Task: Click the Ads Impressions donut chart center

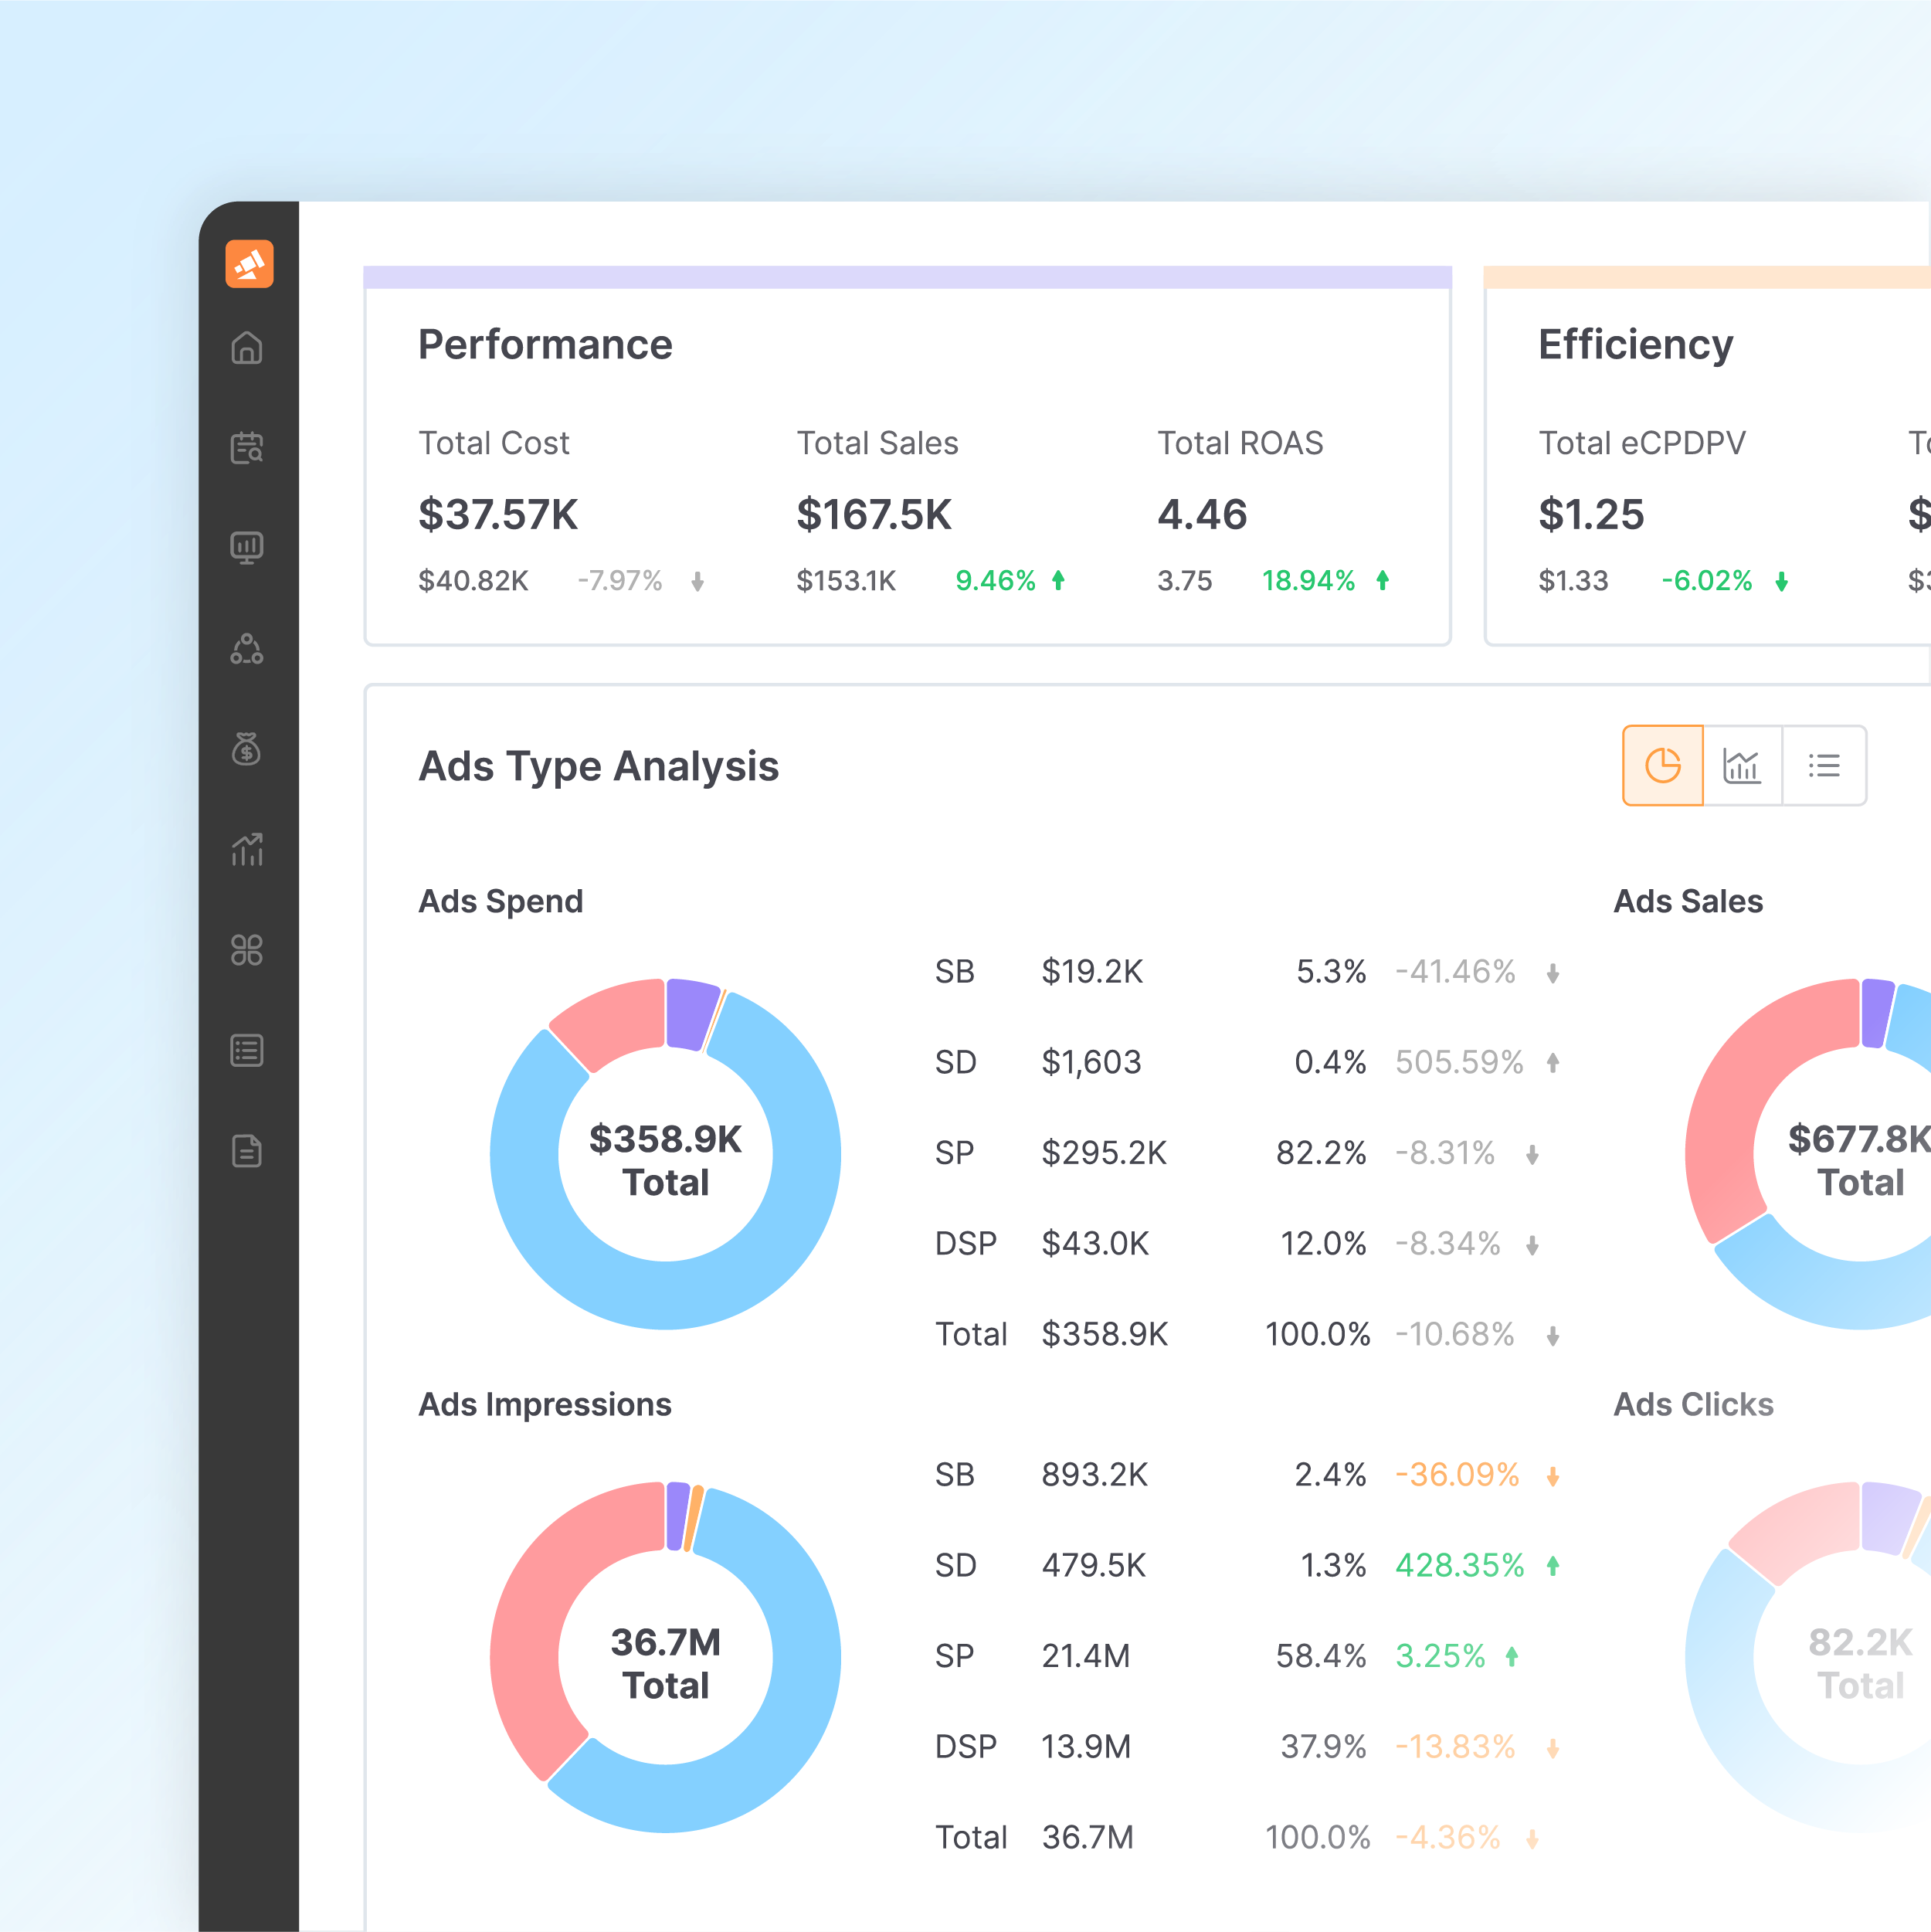Action: 665,1662
